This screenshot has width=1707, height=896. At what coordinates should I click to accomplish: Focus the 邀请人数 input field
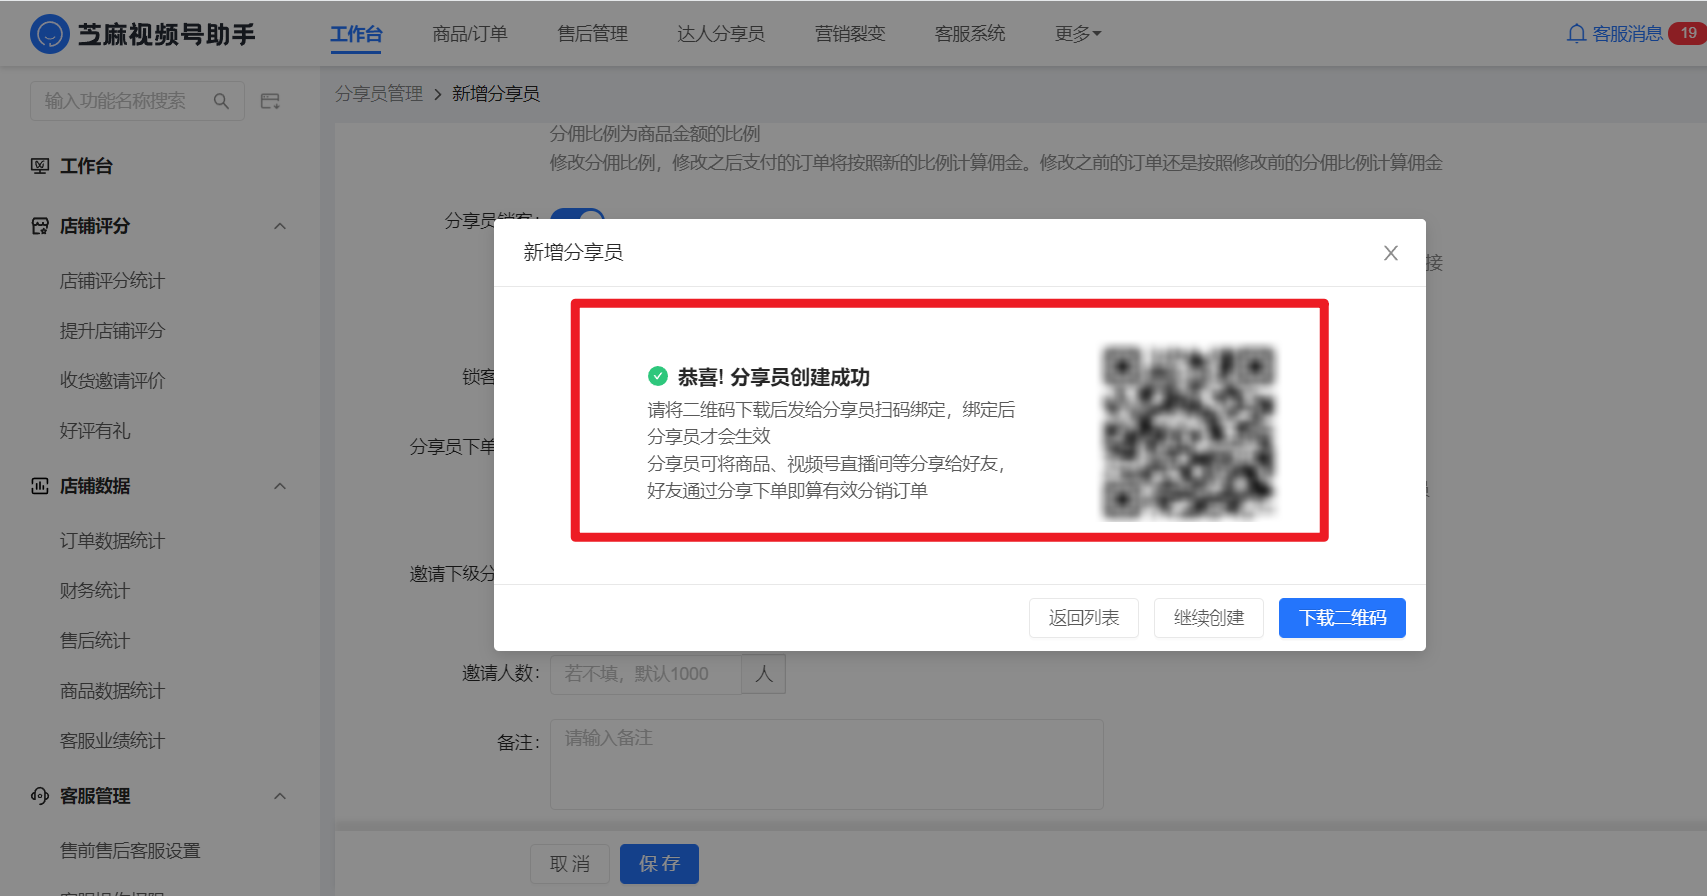(x=646, y=674)
